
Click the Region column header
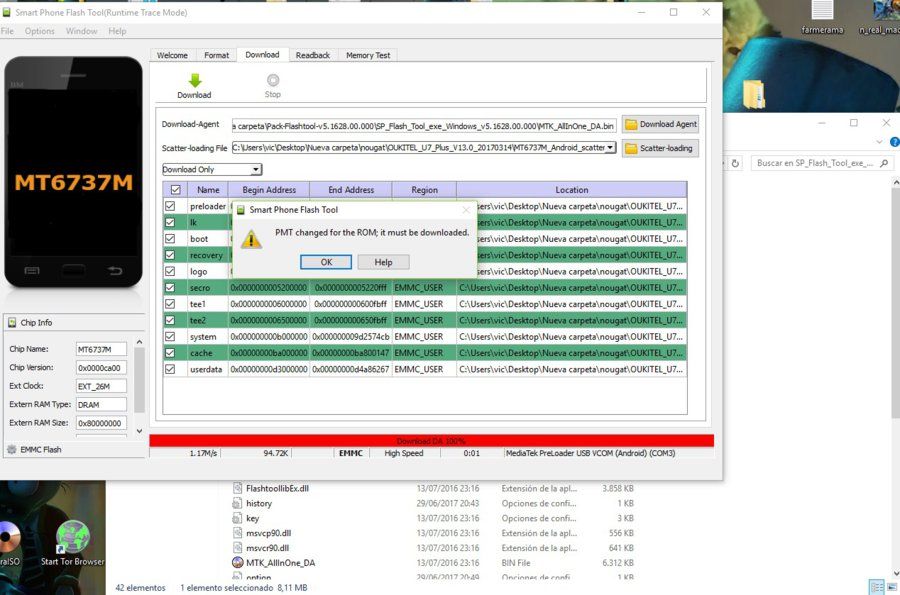[424, 189]
